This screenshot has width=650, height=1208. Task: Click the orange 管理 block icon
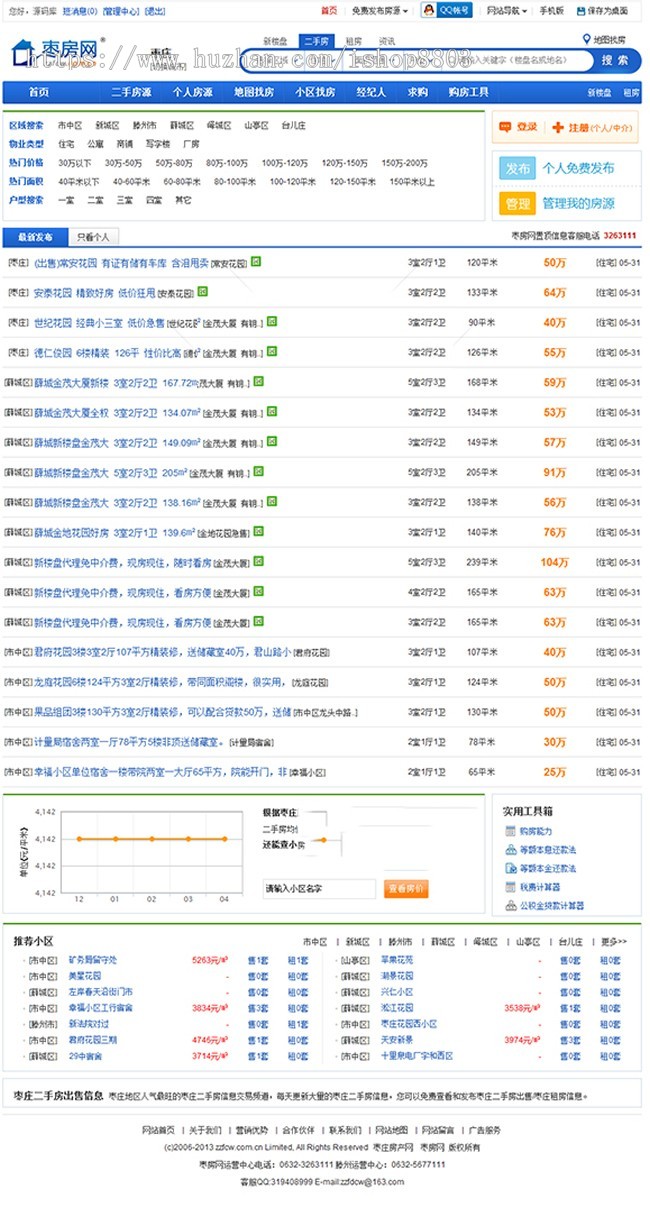pos(517,203)
